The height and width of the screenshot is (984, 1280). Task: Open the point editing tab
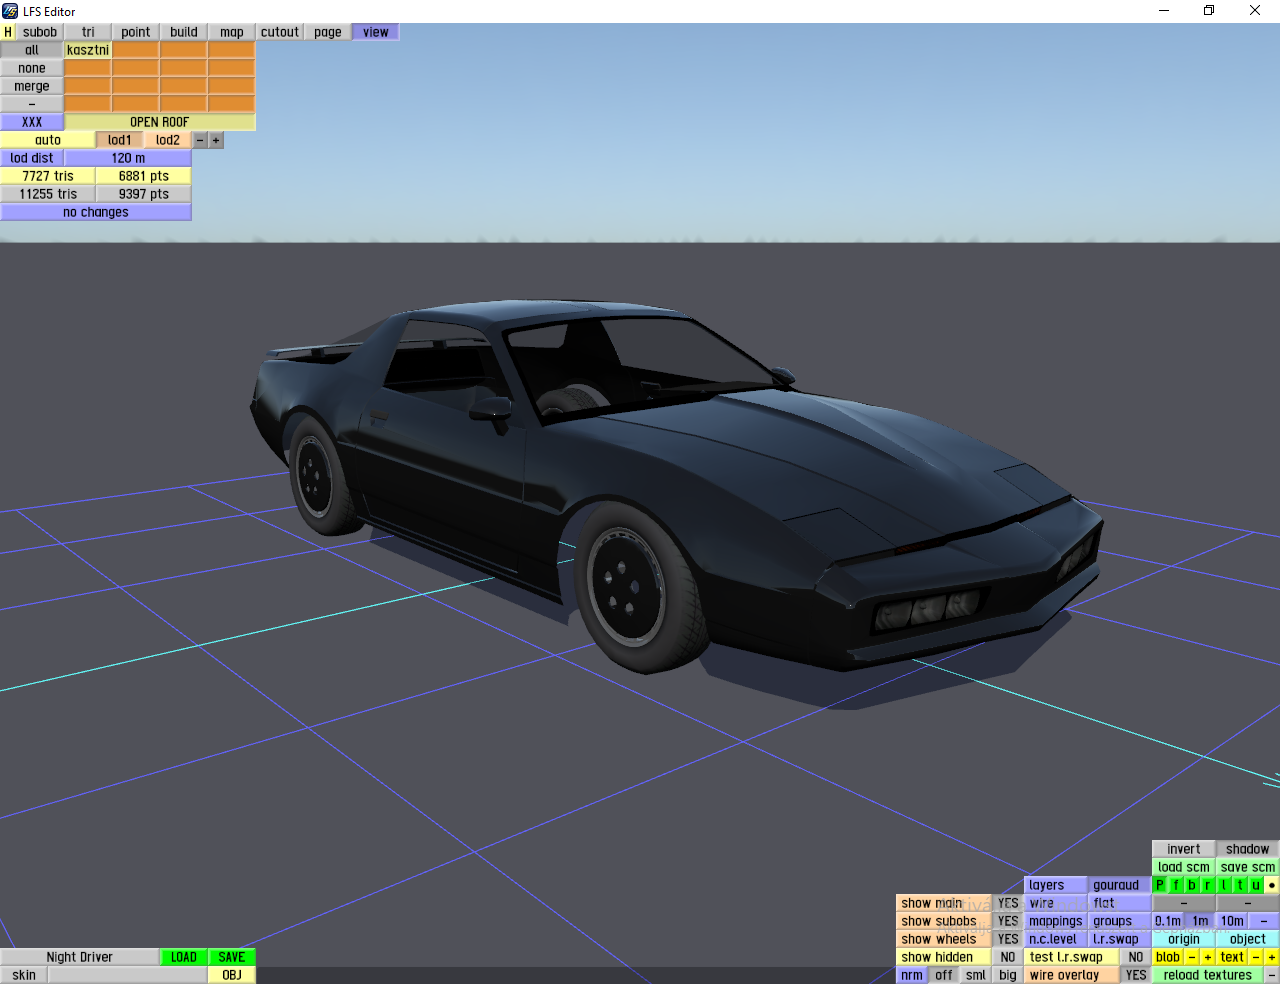[x=136, y=32]
